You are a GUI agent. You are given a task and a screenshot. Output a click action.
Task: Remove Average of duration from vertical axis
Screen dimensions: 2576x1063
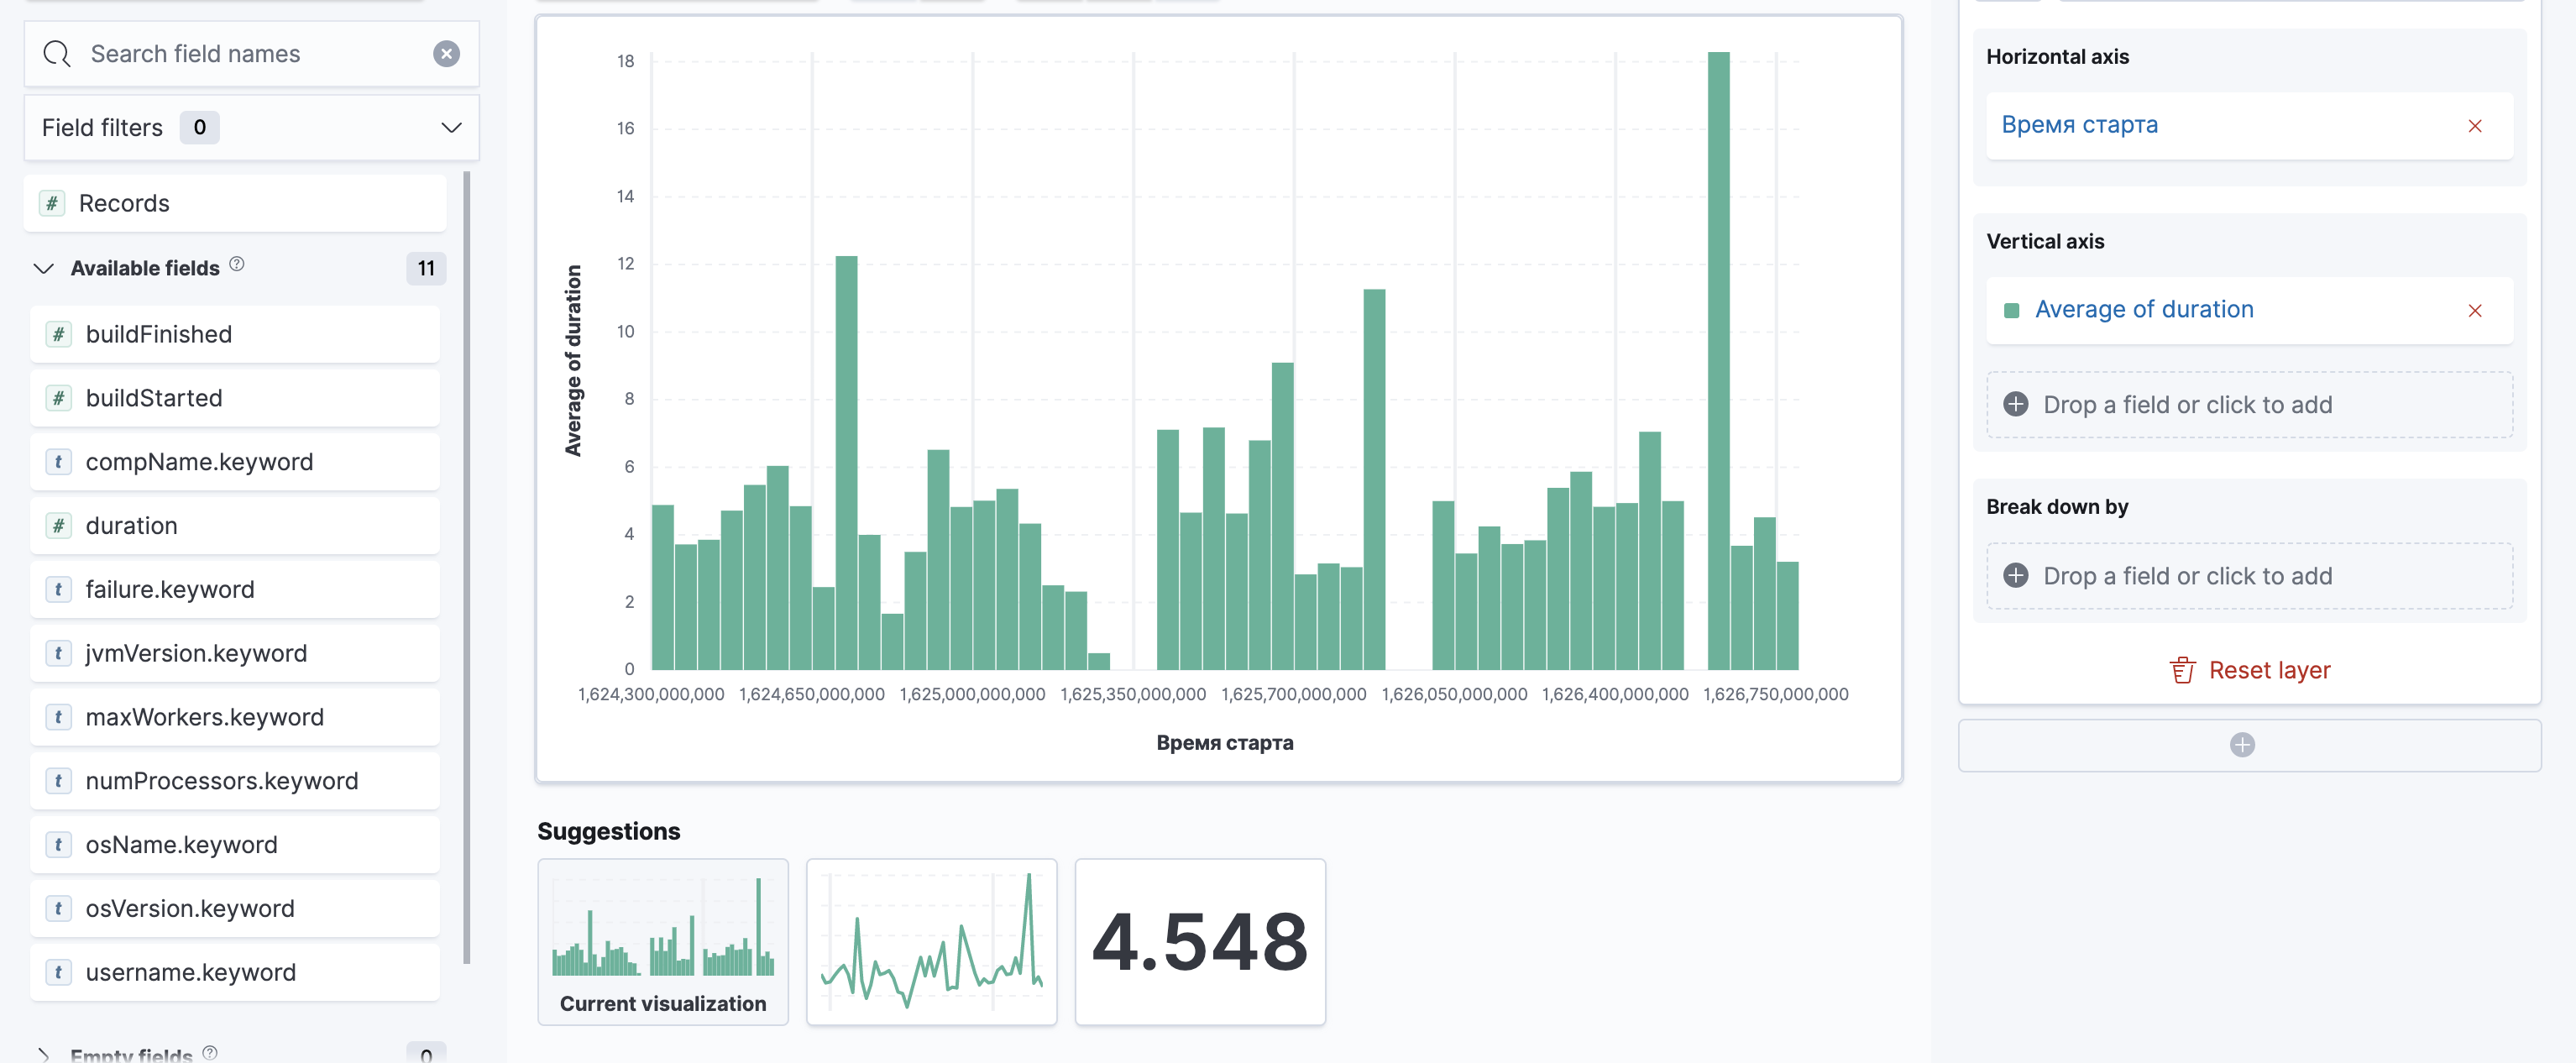2474,311
